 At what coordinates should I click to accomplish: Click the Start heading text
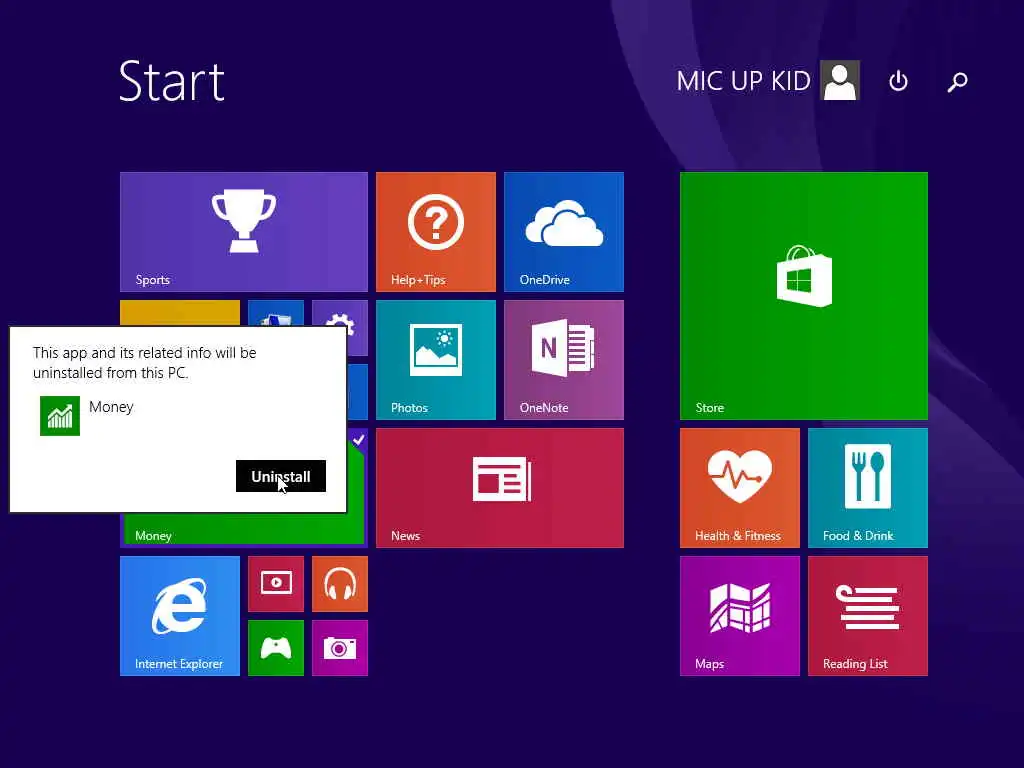point(172,81)
